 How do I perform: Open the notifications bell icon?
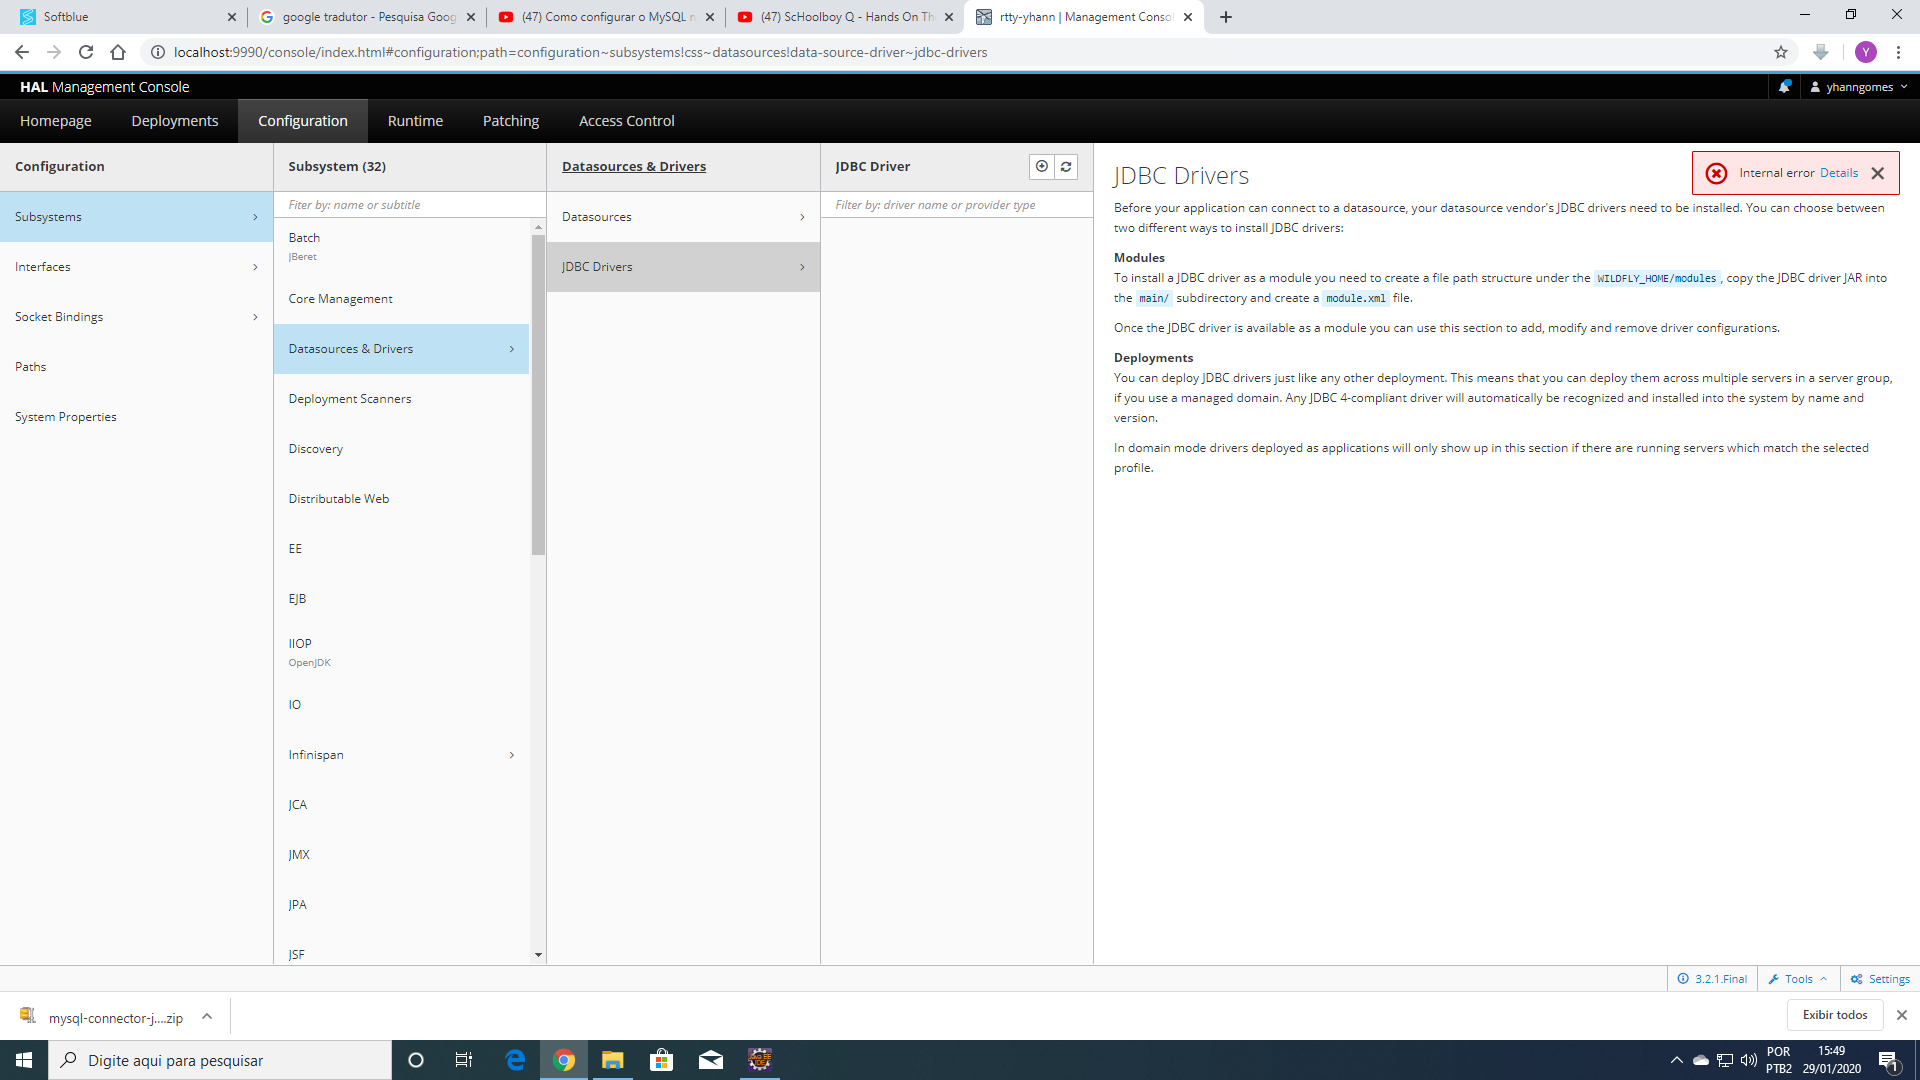(1784, 87)
